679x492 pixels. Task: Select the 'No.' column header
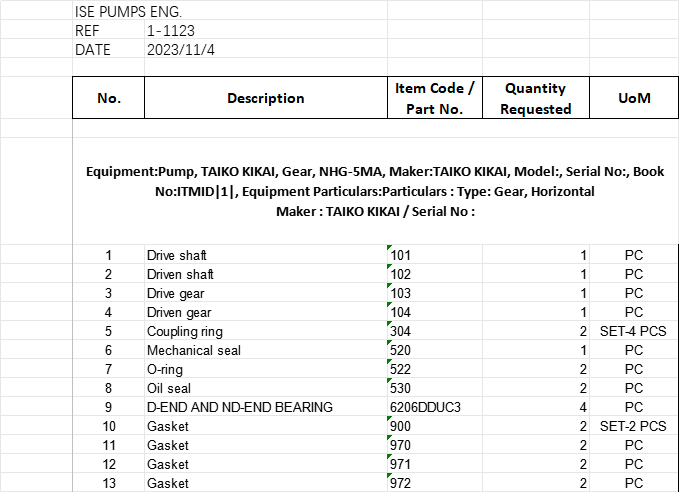tap(108, 98)
